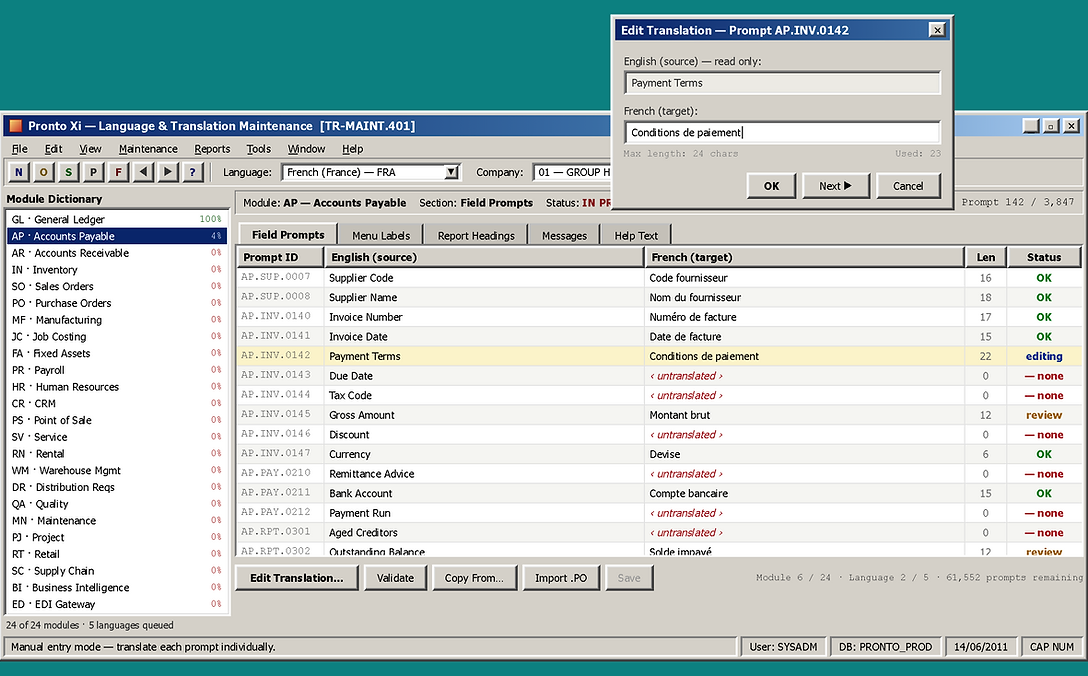
Task: Click the Len column header
Action: tap(985, 257)
